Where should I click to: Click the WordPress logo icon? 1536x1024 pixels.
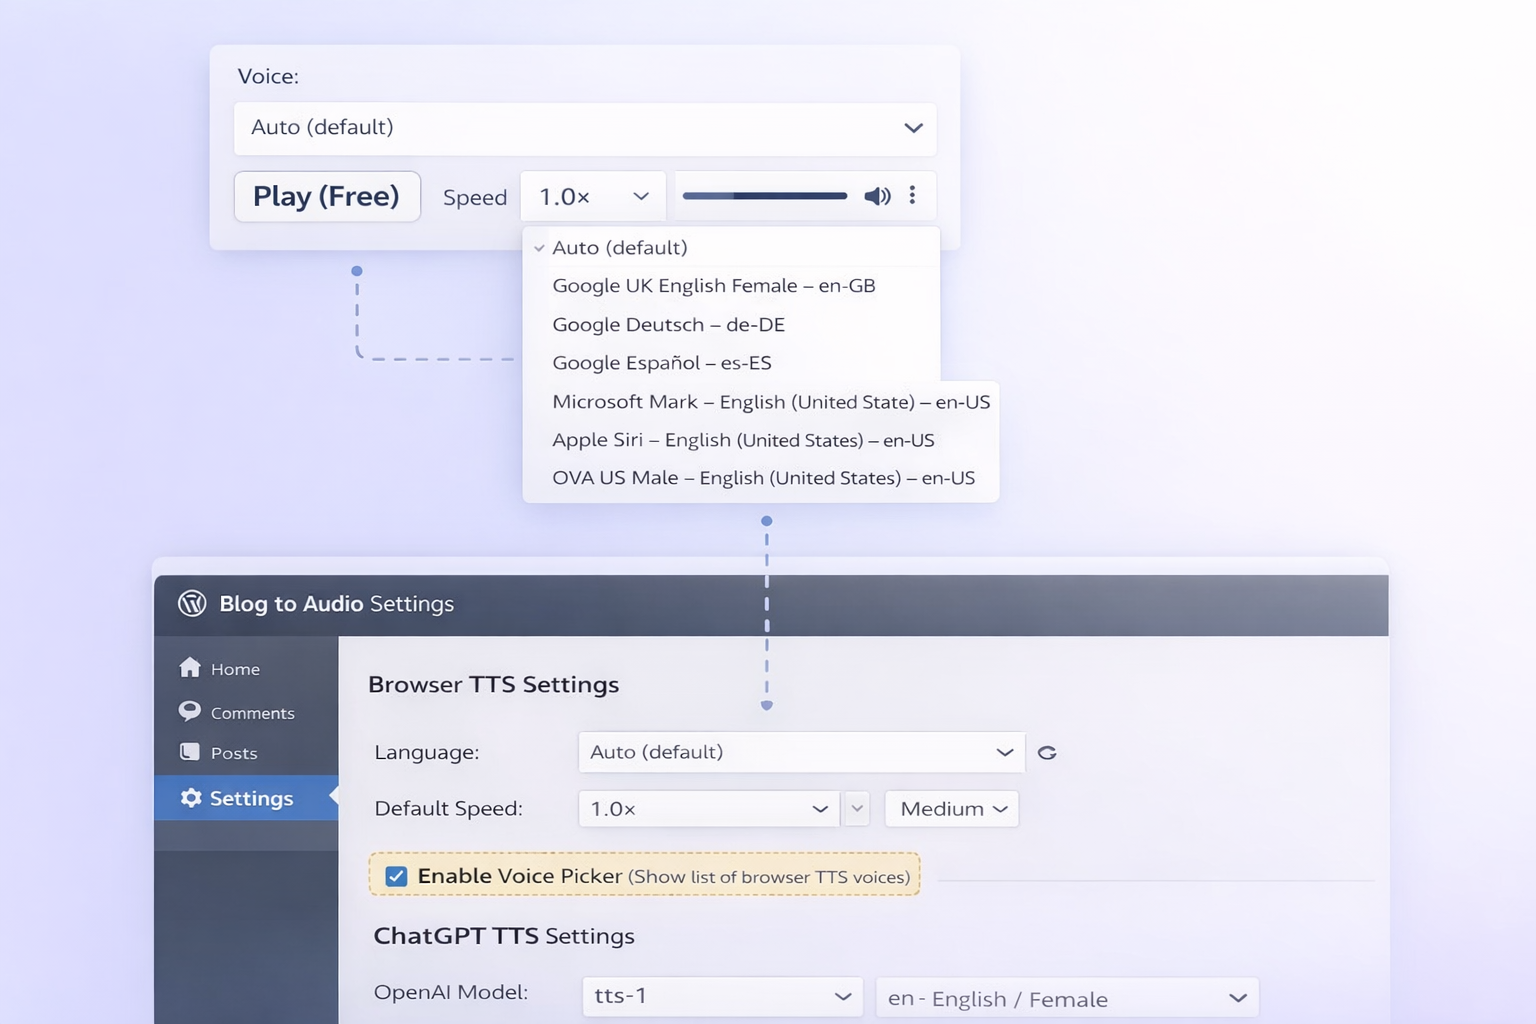(192, 603)
